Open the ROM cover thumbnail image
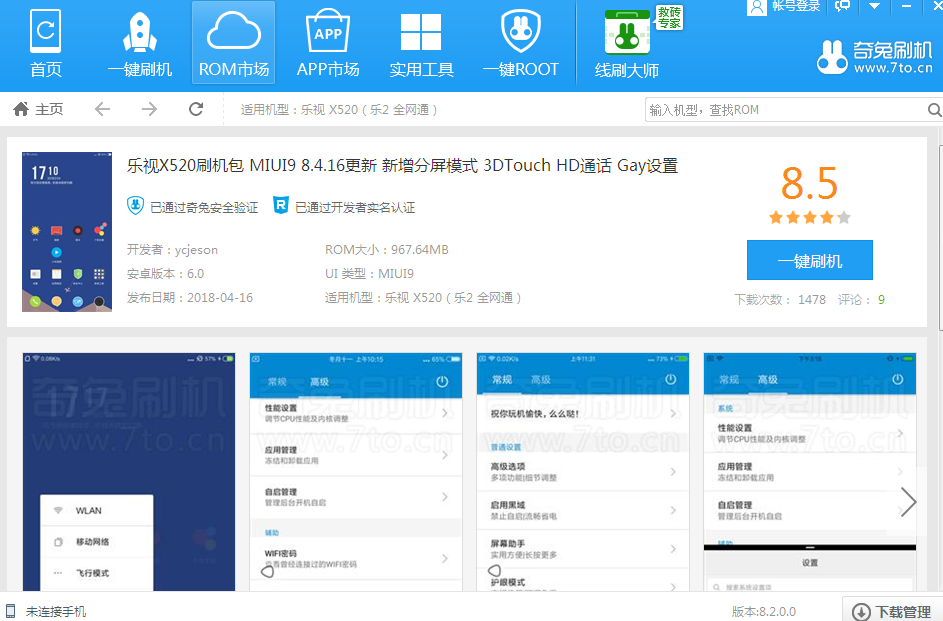 pyautogui.click(x=67, y=232)
